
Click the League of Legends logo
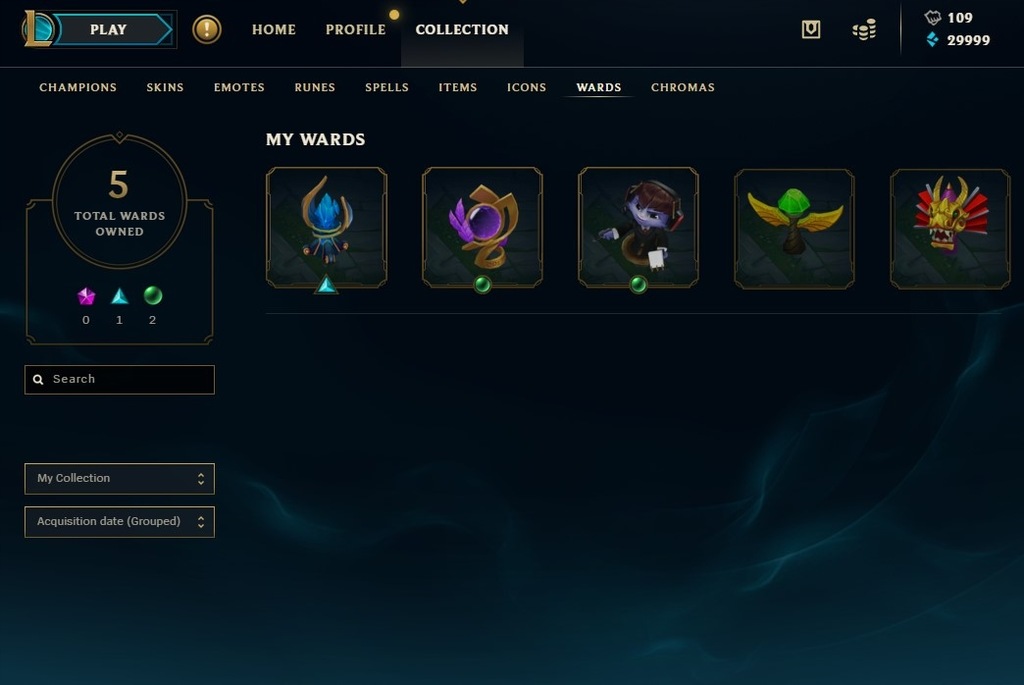pos(38,29)
